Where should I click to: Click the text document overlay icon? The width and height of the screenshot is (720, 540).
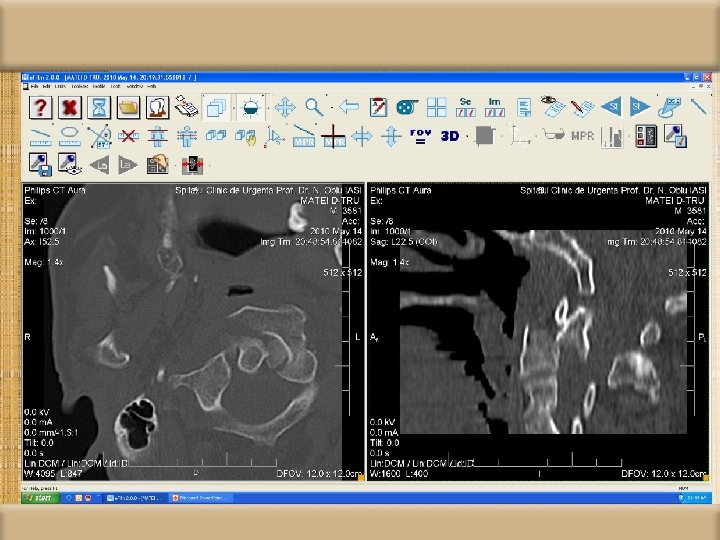point(524,107)
